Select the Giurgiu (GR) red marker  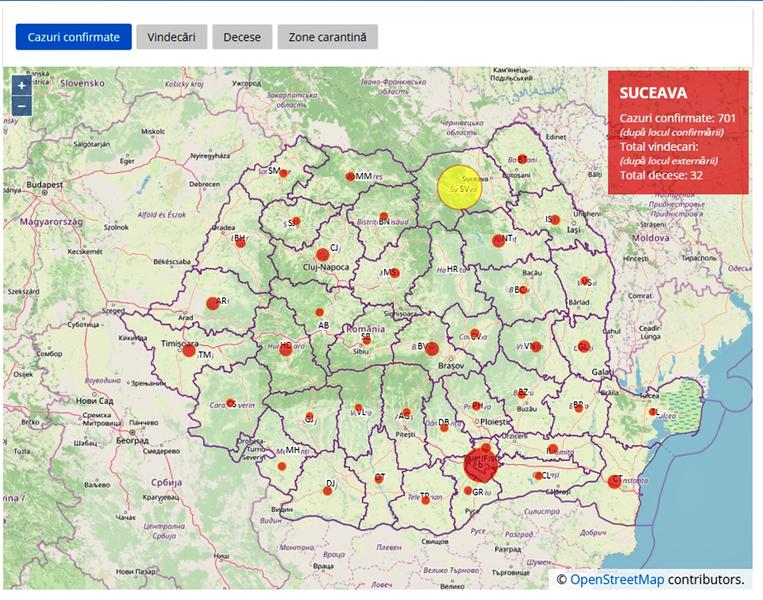pyautogui.click(x=468, y=491)
